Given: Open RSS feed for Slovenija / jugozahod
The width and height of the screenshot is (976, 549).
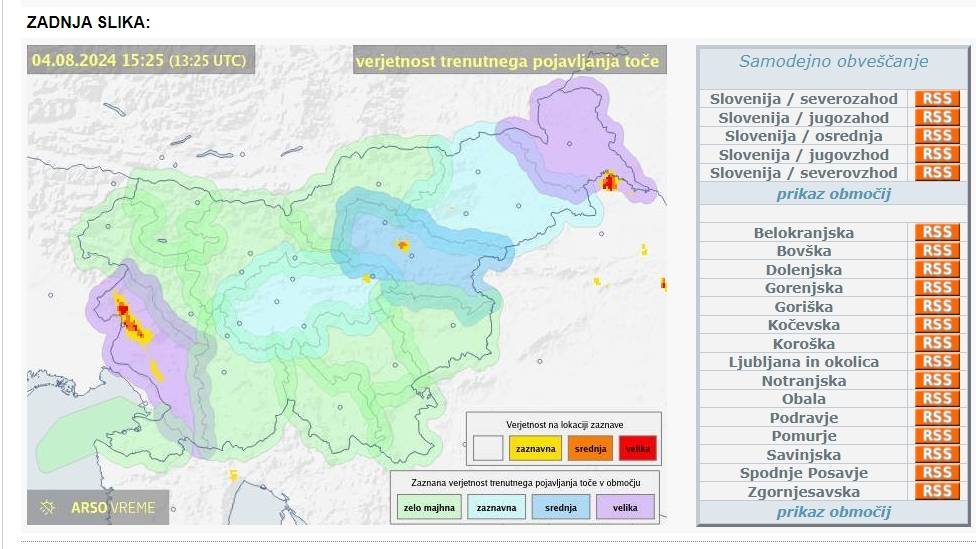Looking at the screenshot, I should (x=936, y=117).
